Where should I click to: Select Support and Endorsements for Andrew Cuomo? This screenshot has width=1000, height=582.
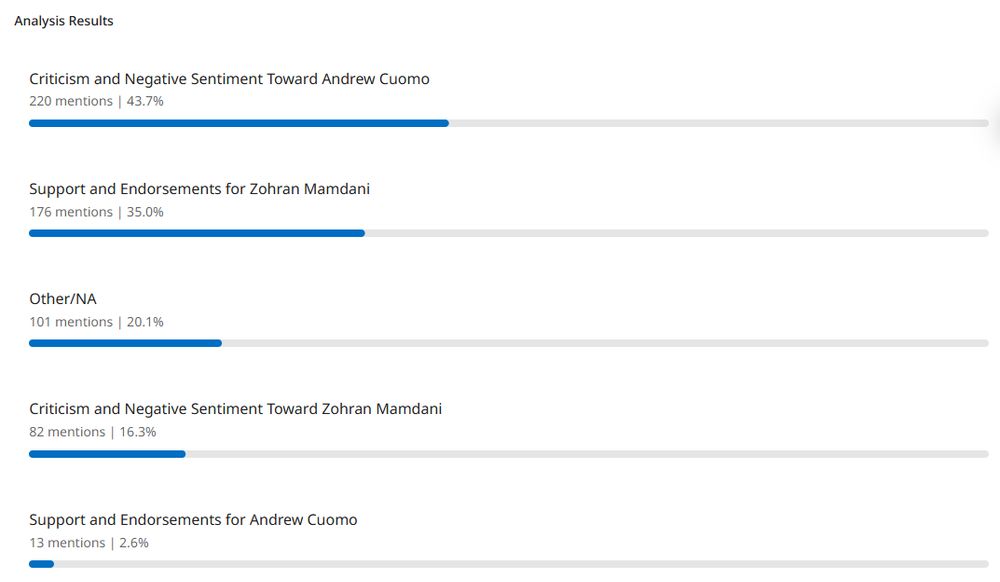click(x=193, y=520)
